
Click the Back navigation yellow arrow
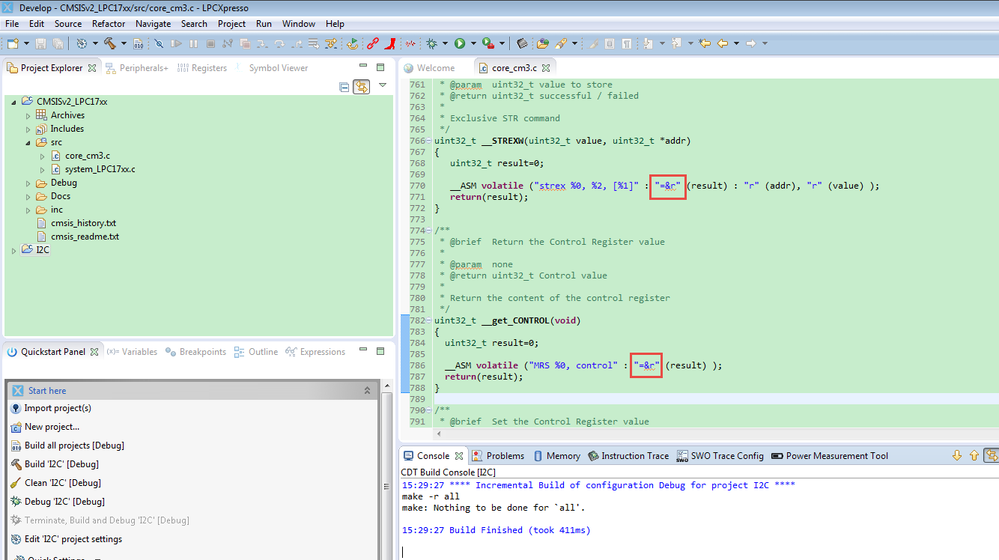722,43
